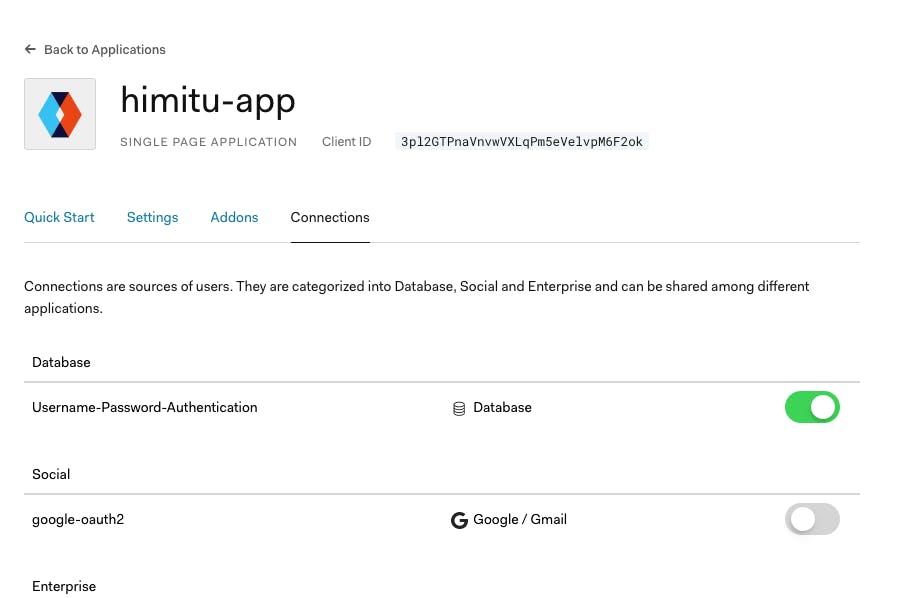Viewport: 900px width, 598px height.
Task: Enable the google-oauth2 toggle
Action: point(812,519)
